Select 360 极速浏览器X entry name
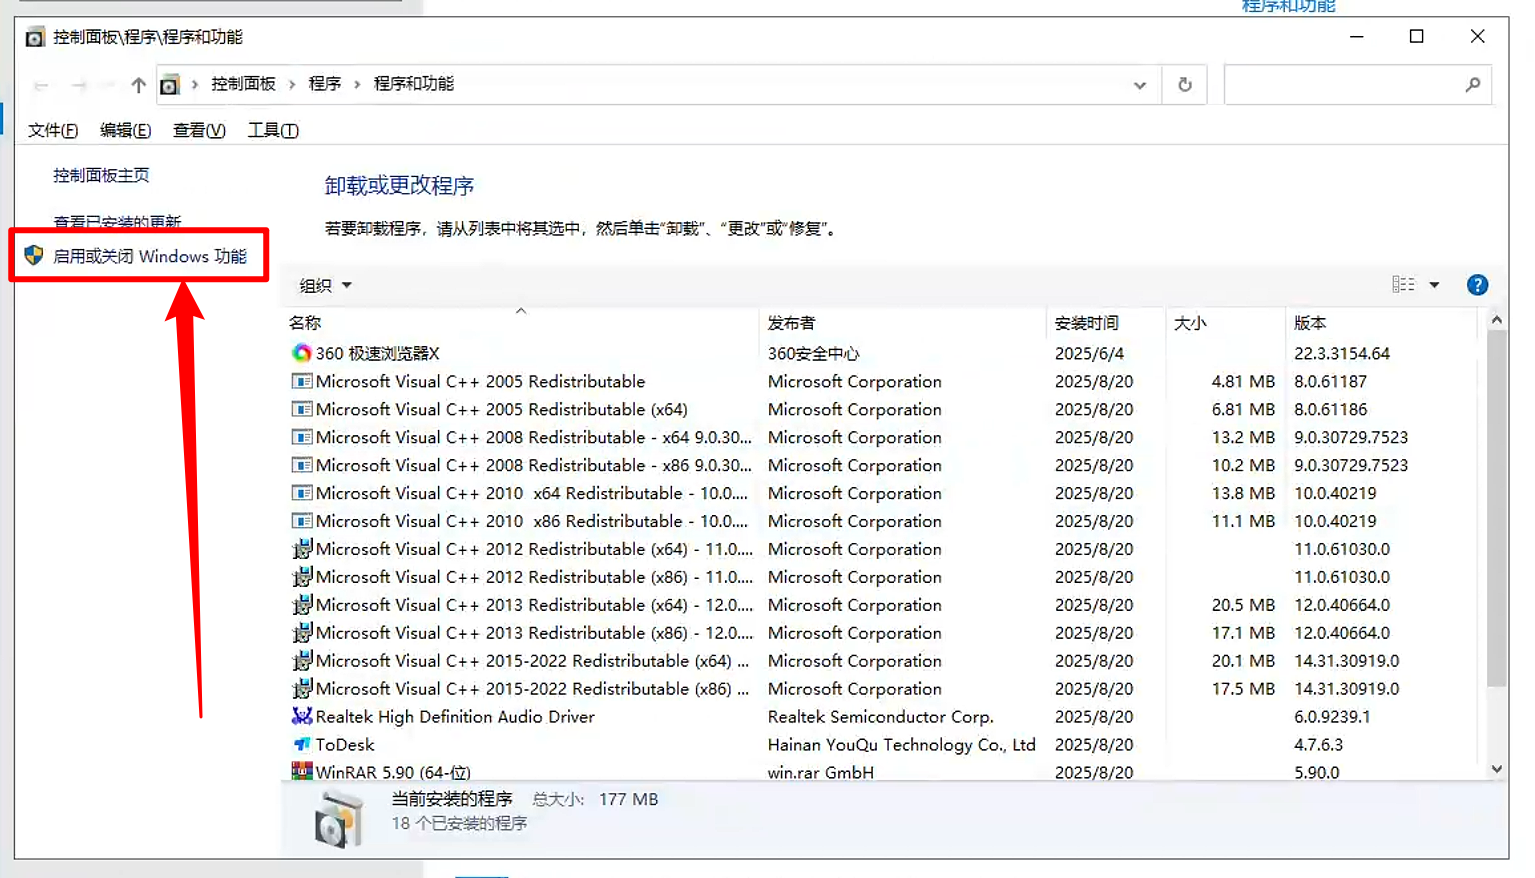 click(377, 353)
